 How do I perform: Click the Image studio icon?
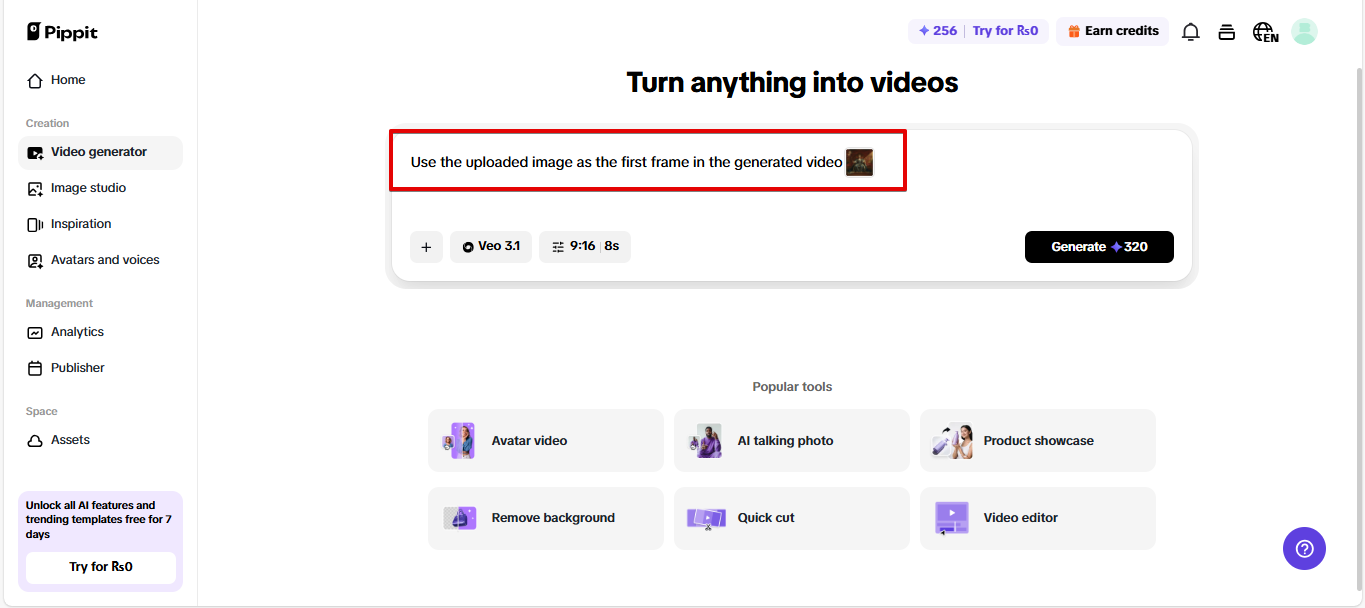pos(35,188)
